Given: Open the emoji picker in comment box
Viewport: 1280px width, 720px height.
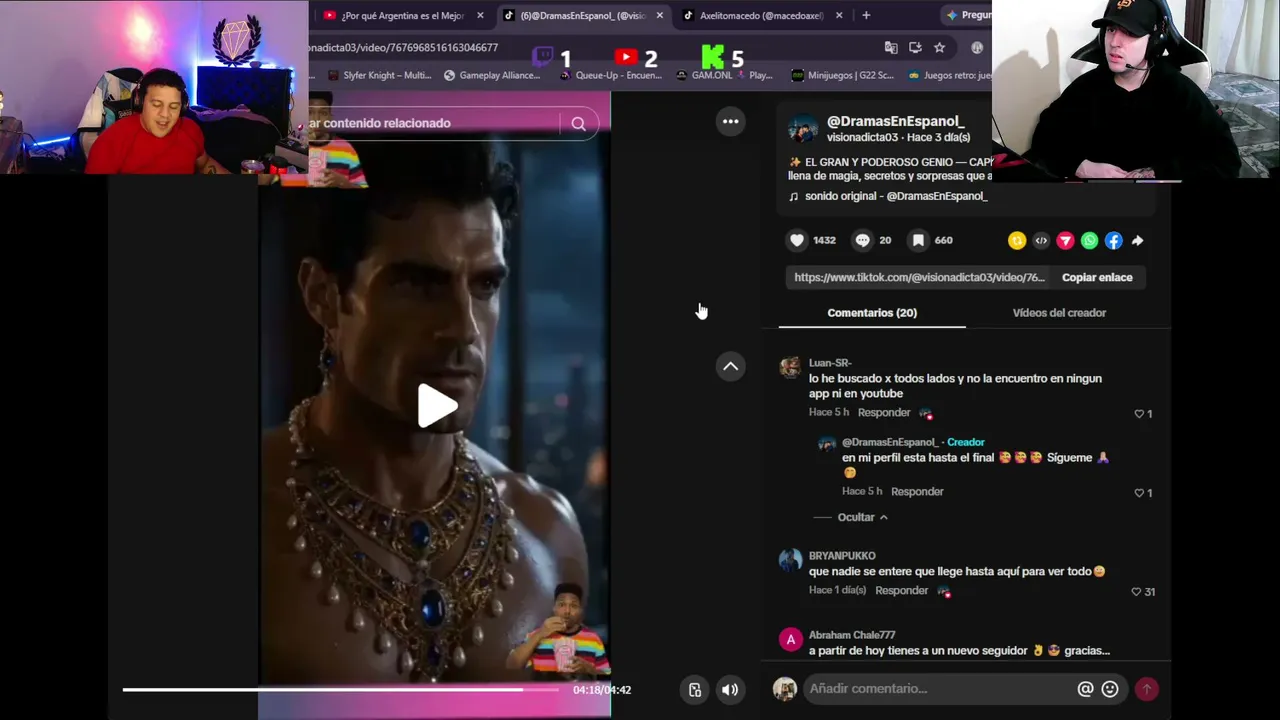Looking at the screenshot, I should [1110, 688].
